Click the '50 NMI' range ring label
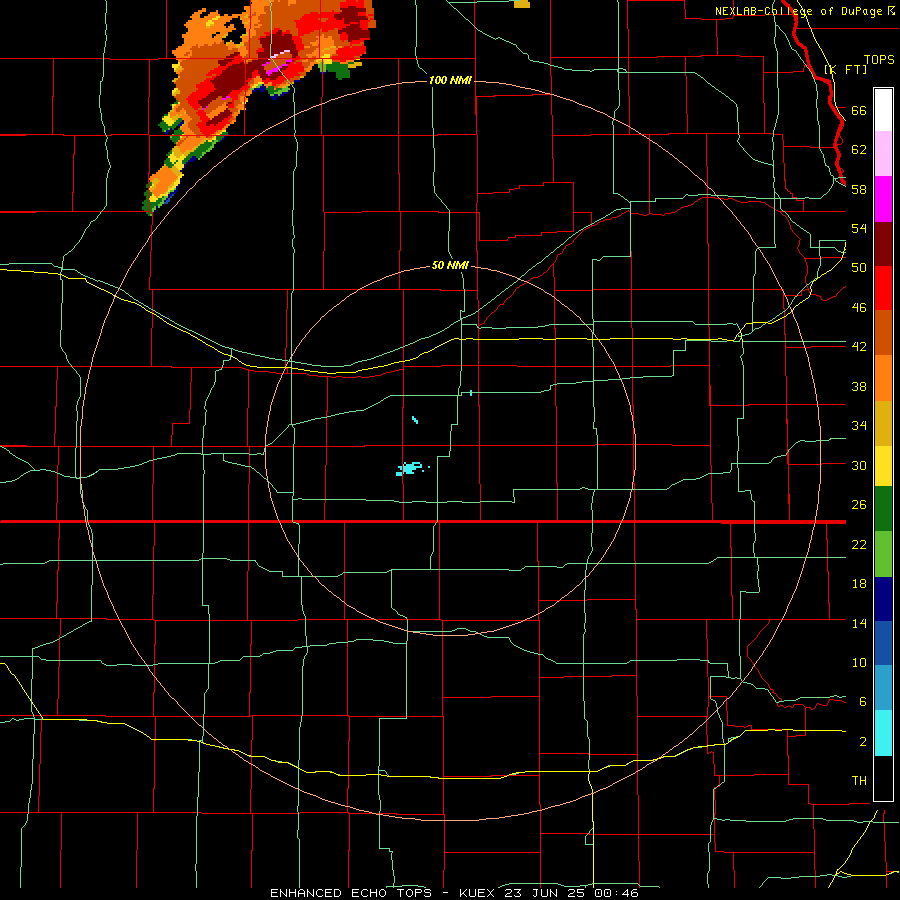Image resolution: width=900 pixels, height=900 pixels. click(x=450, y=266)
